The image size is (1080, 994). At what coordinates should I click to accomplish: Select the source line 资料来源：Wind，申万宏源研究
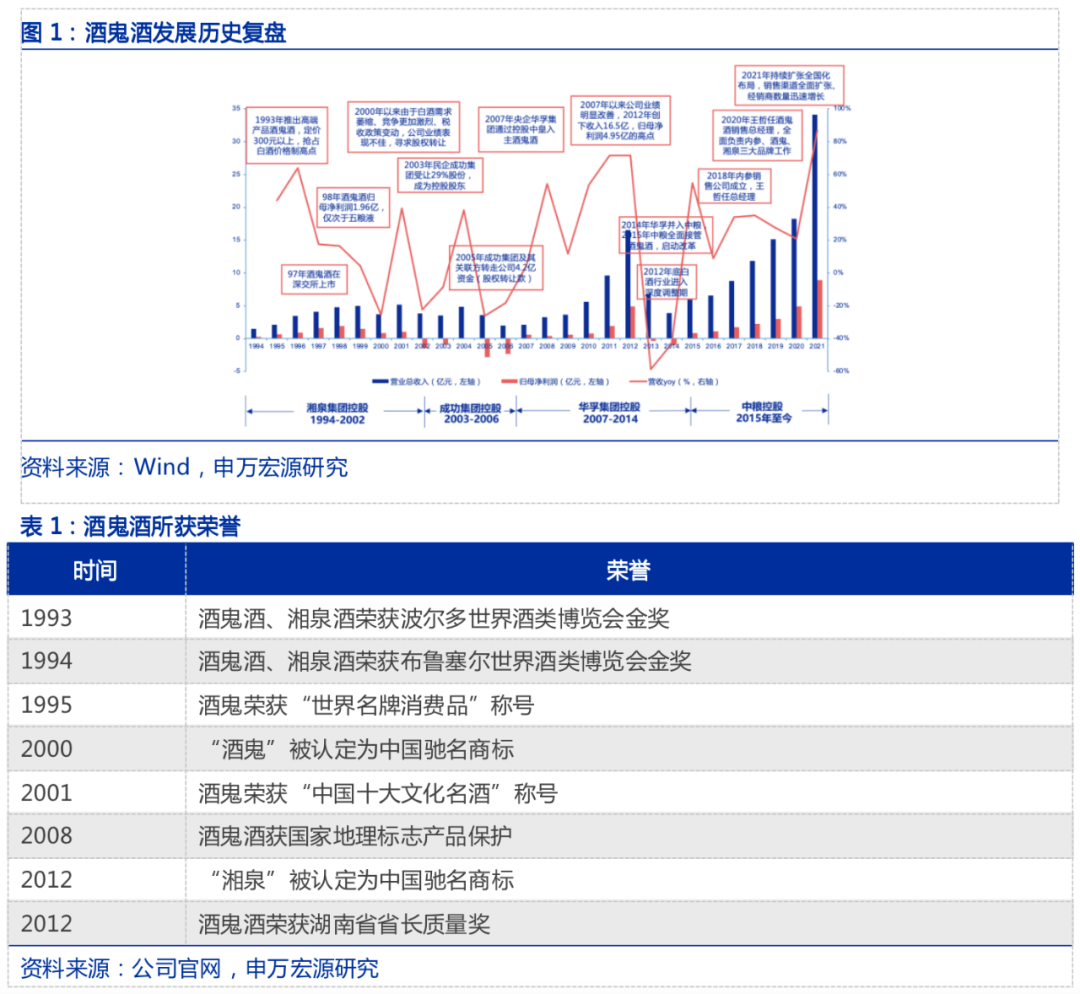[184, 467]
